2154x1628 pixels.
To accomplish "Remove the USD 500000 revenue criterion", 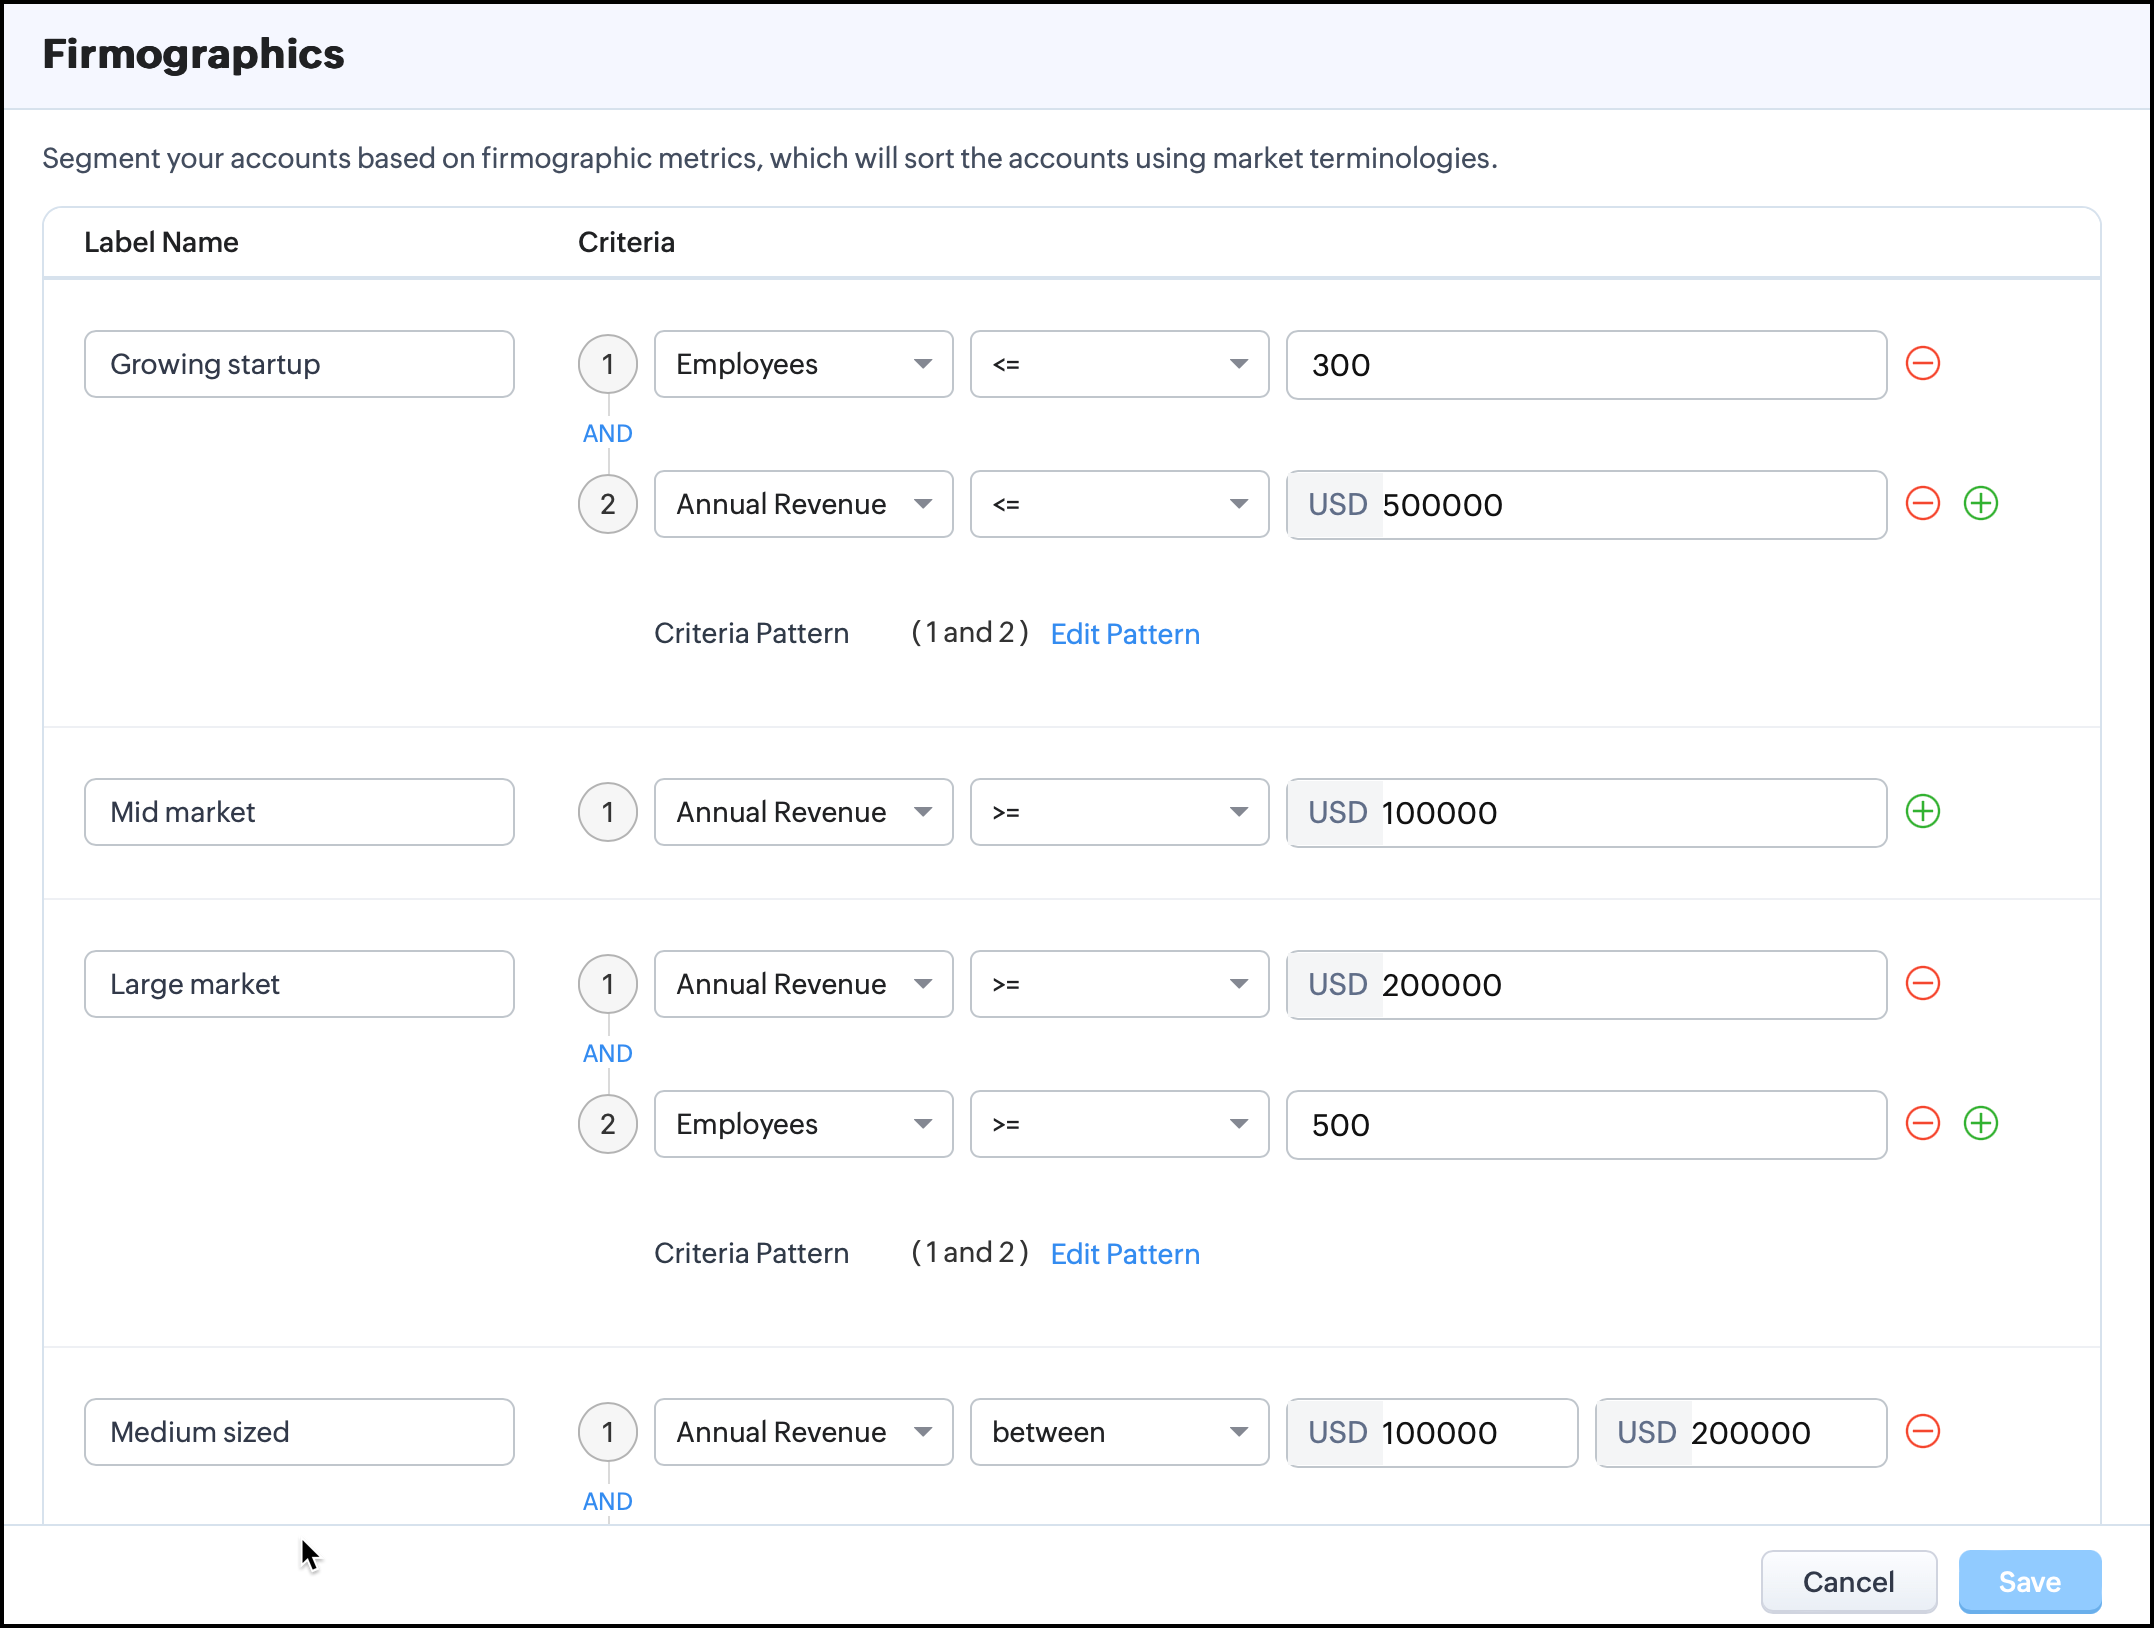I will coord(1922,504).
